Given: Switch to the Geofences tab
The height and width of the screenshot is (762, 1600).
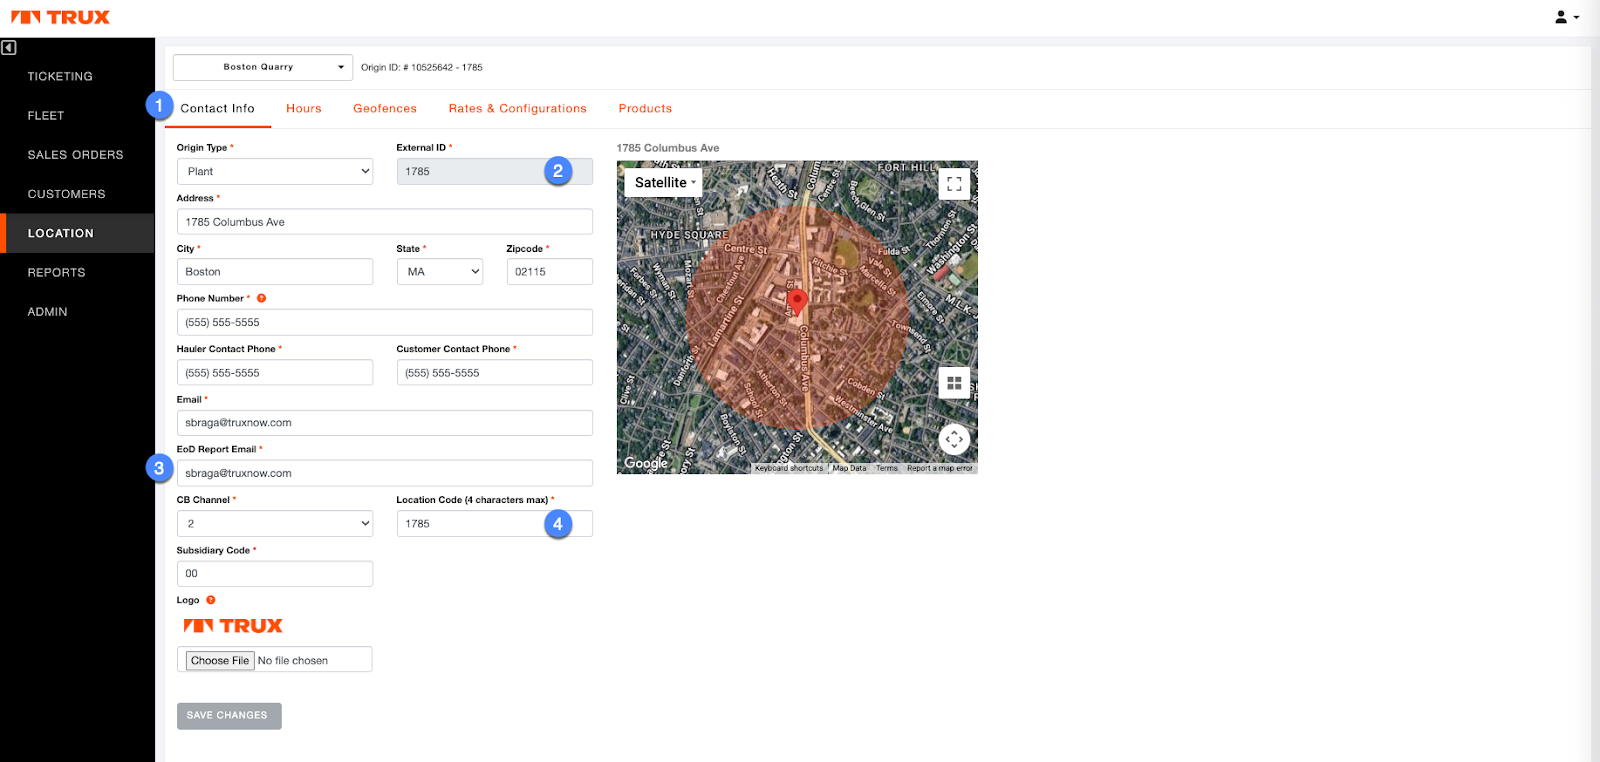Looking at the screenshot, I should 384,109.
